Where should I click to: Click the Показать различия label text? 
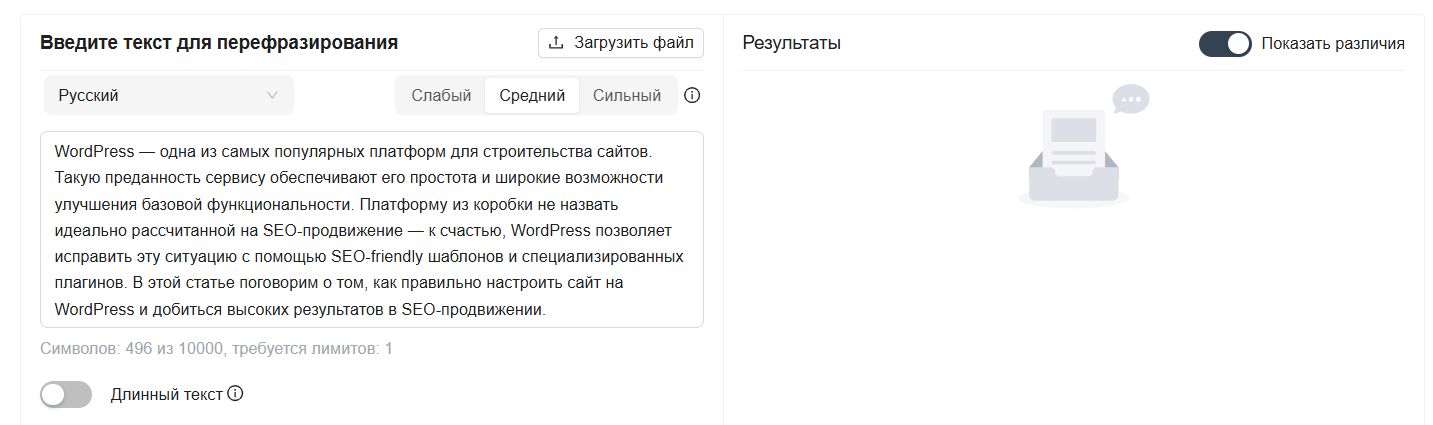point(1332,44)
